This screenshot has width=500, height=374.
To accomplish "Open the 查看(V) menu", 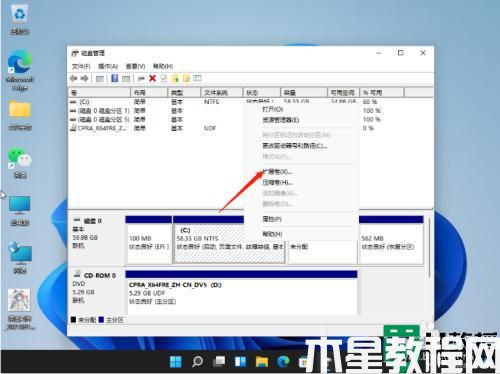I will click(x=135, y=66).
